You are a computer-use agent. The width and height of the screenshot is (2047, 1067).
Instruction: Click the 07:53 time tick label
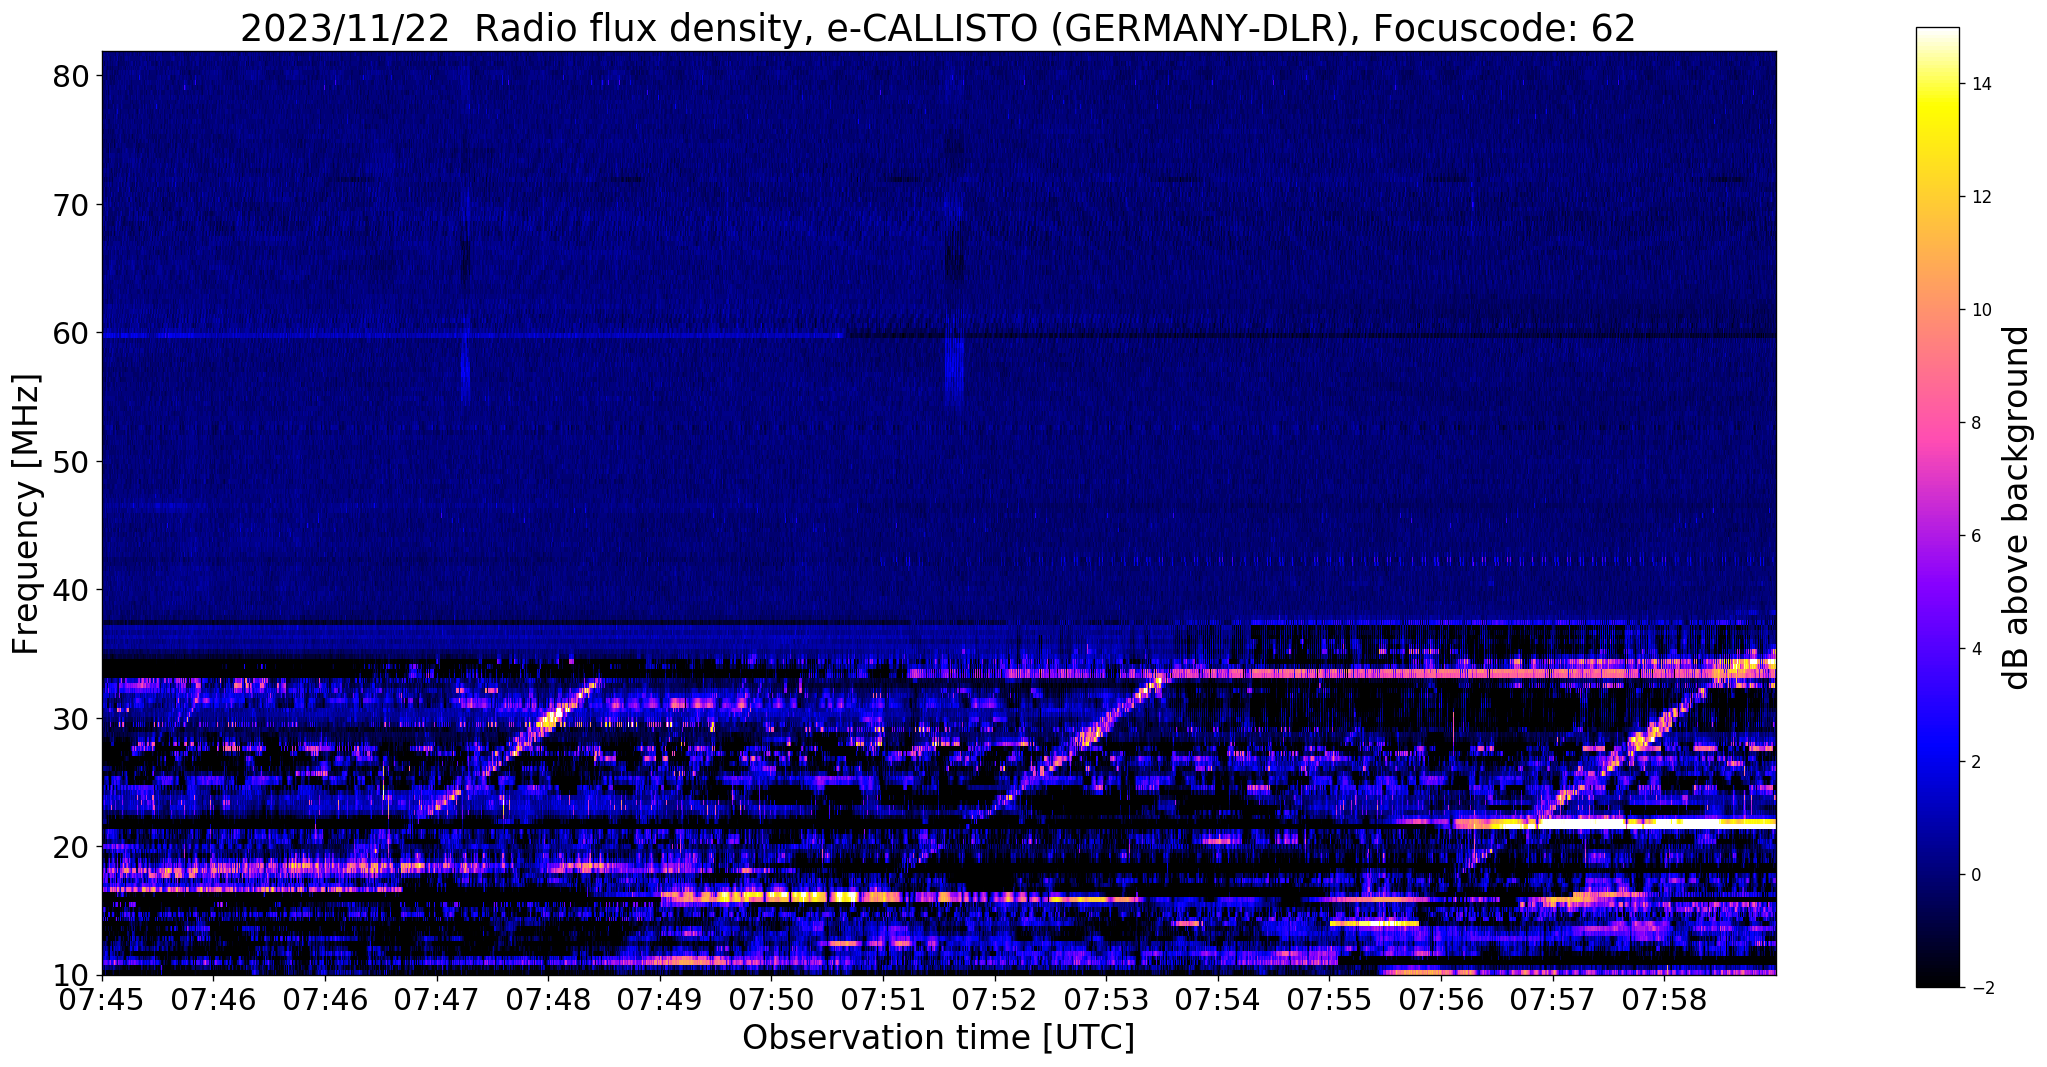point(1106,999)
